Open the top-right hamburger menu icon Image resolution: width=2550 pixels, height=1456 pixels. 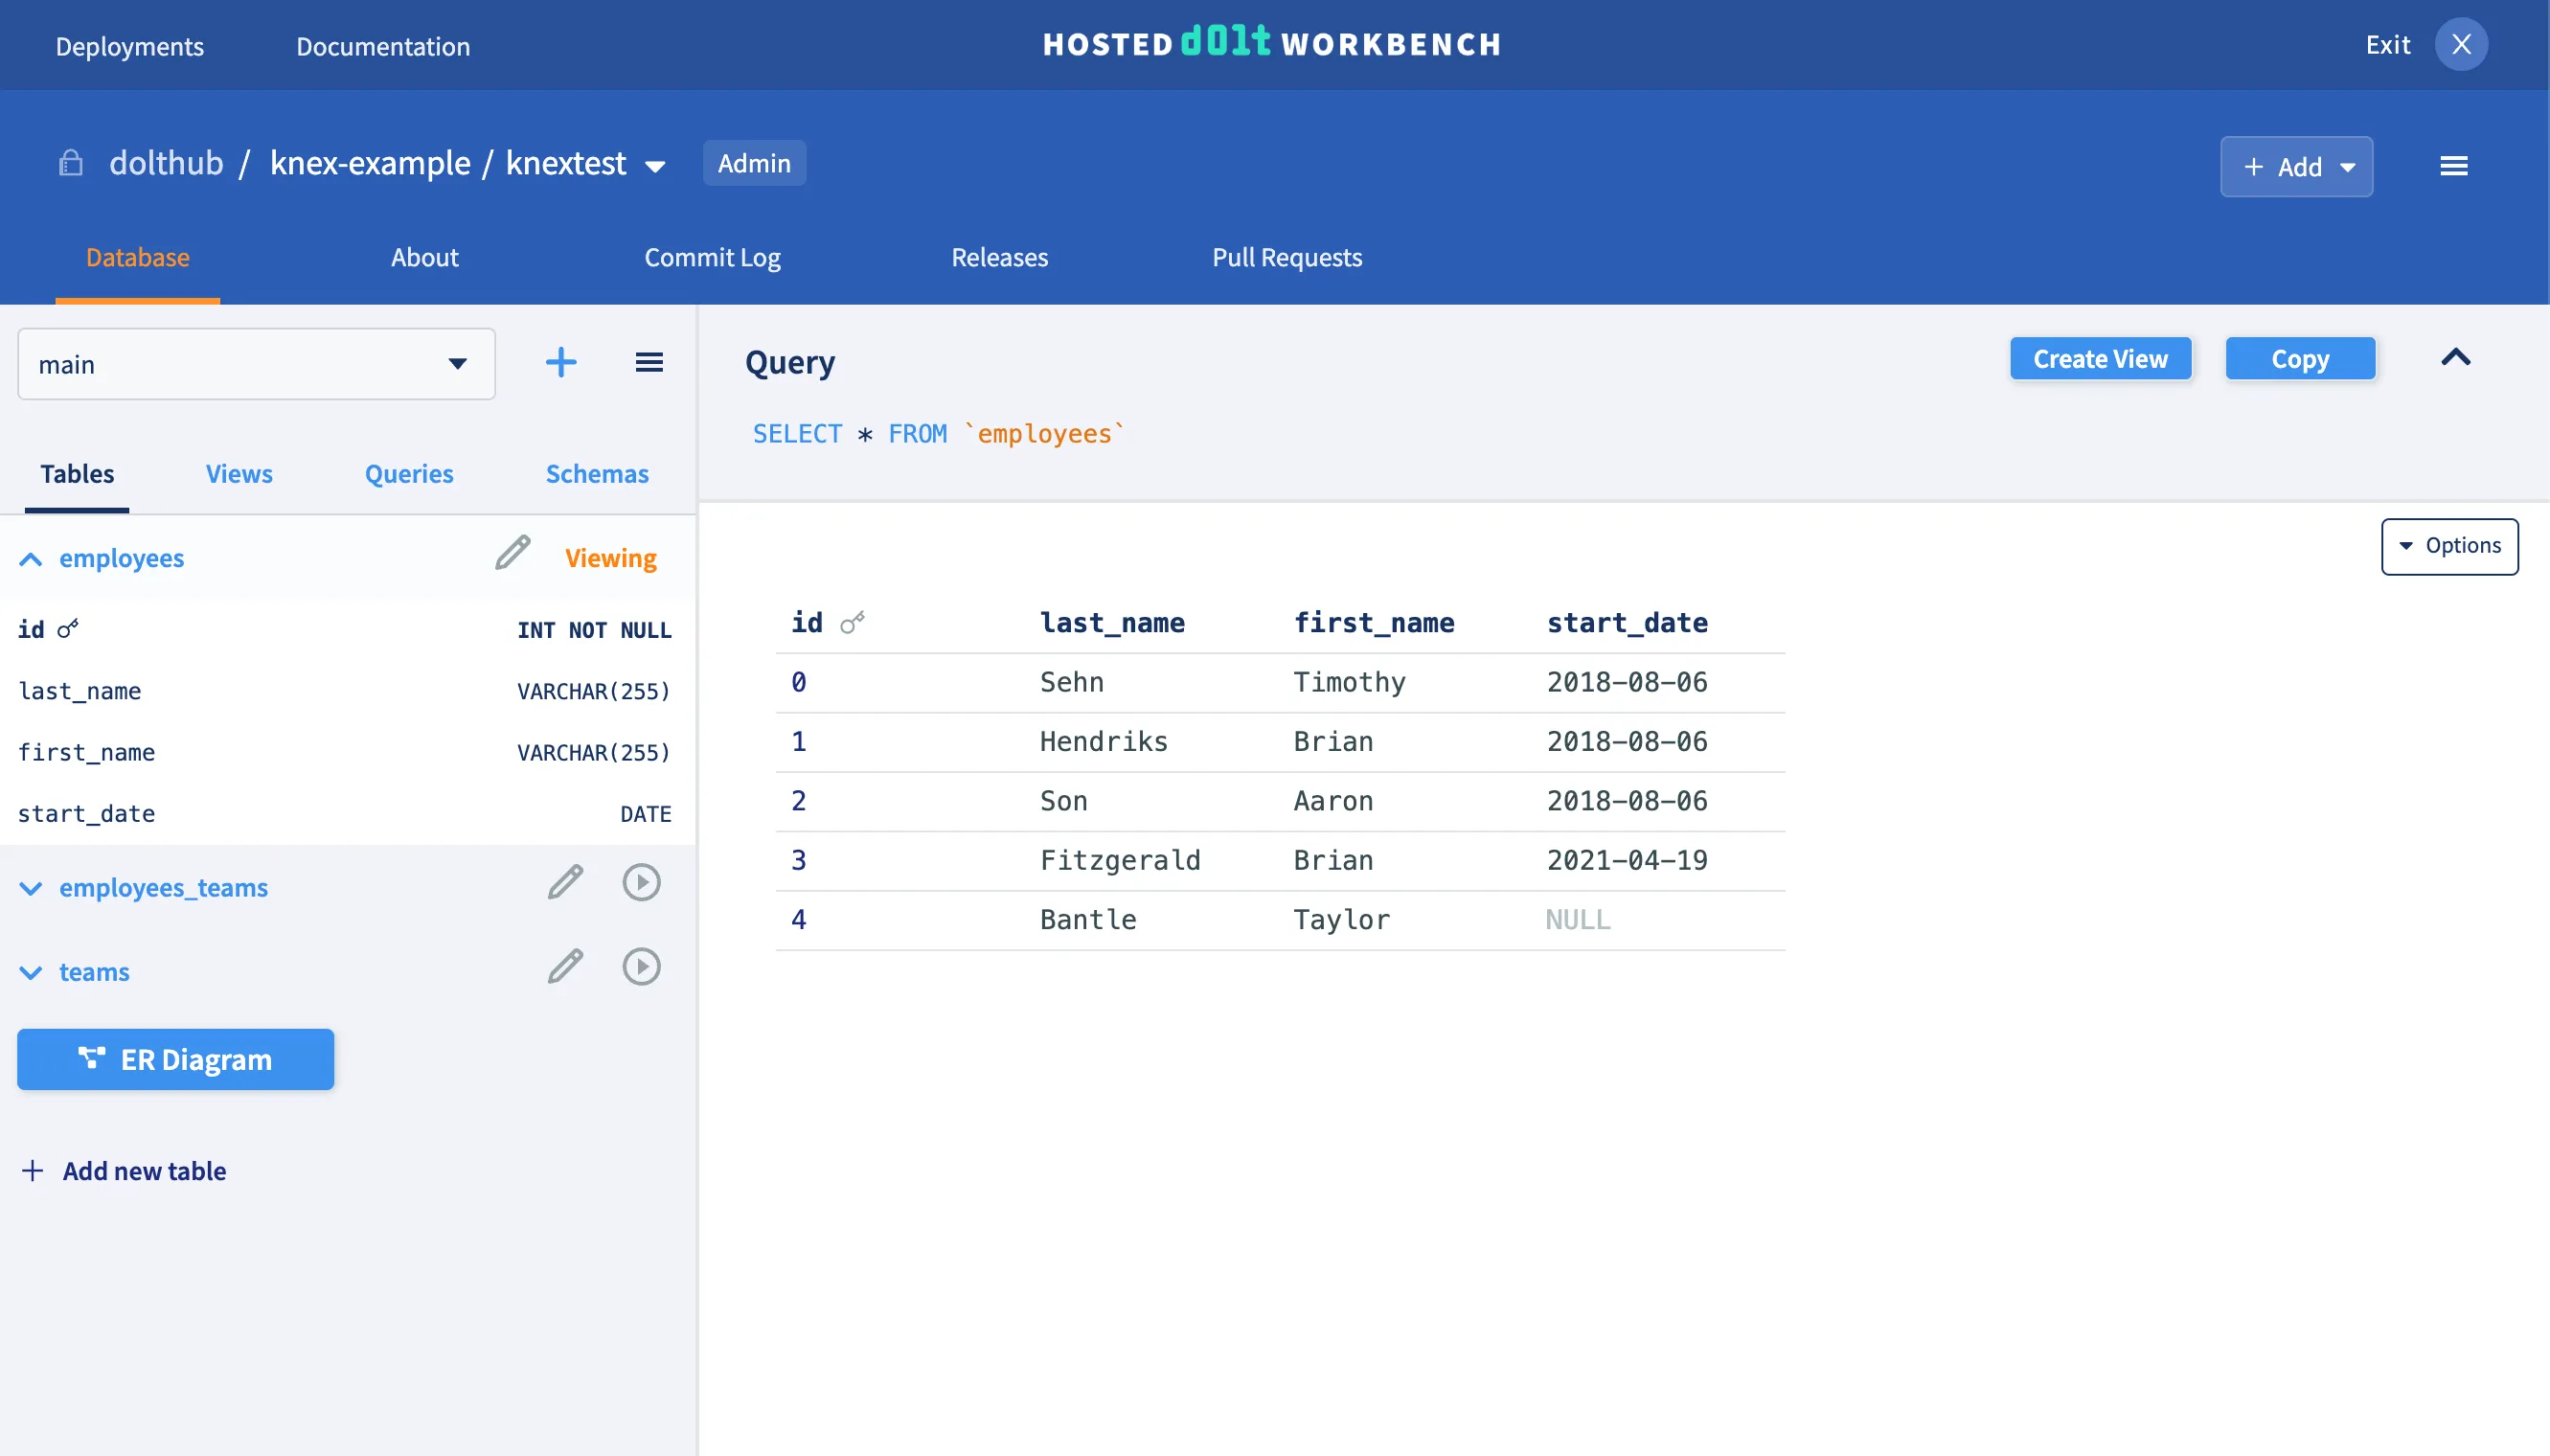[2453, 166]
